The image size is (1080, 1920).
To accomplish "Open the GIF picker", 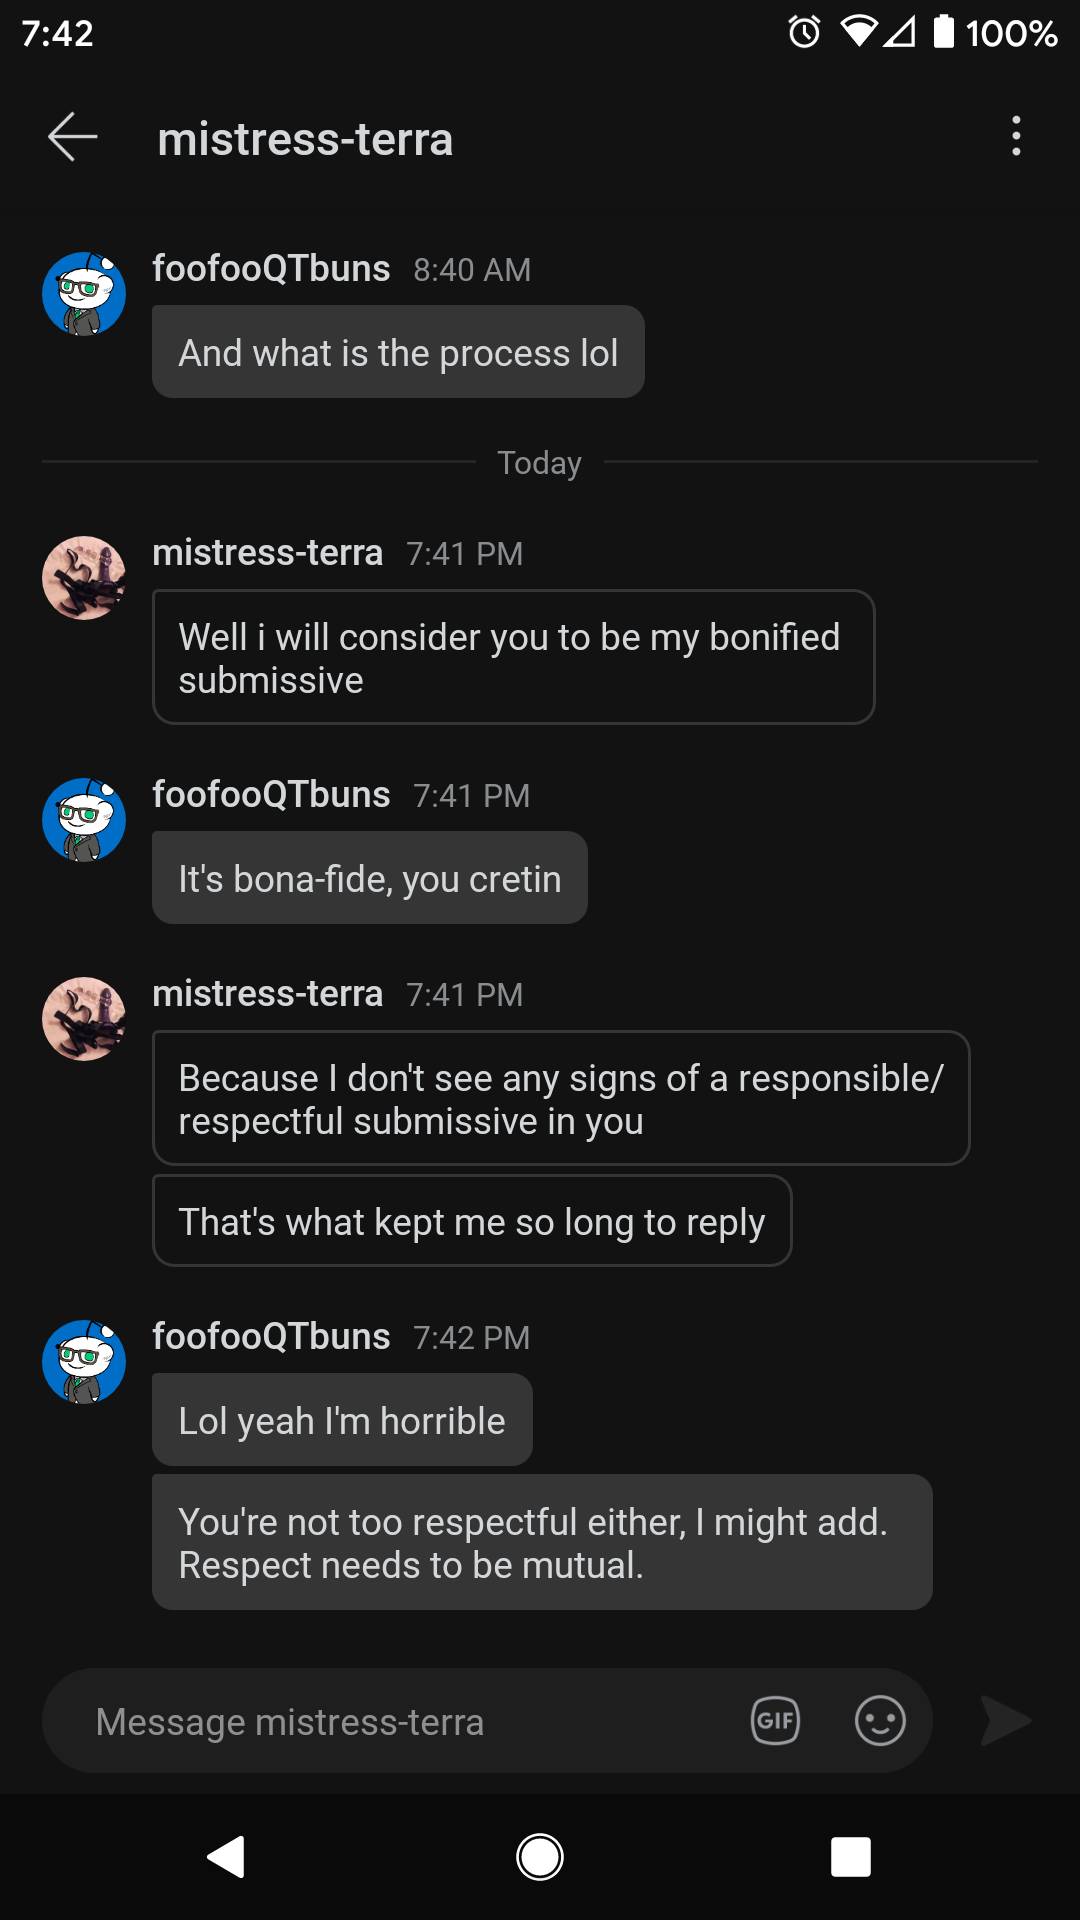I will [x=775, y=1720].
